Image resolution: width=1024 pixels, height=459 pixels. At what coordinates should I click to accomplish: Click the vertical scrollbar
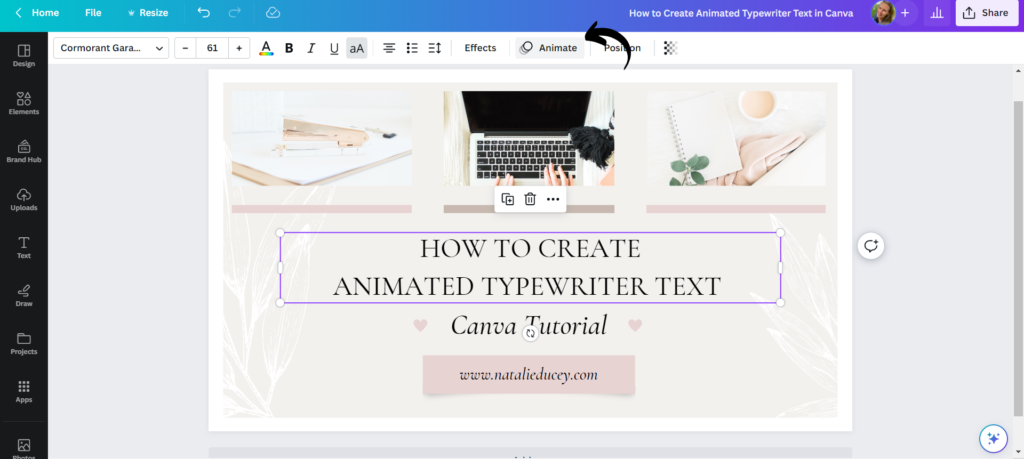pos(1017,258)
